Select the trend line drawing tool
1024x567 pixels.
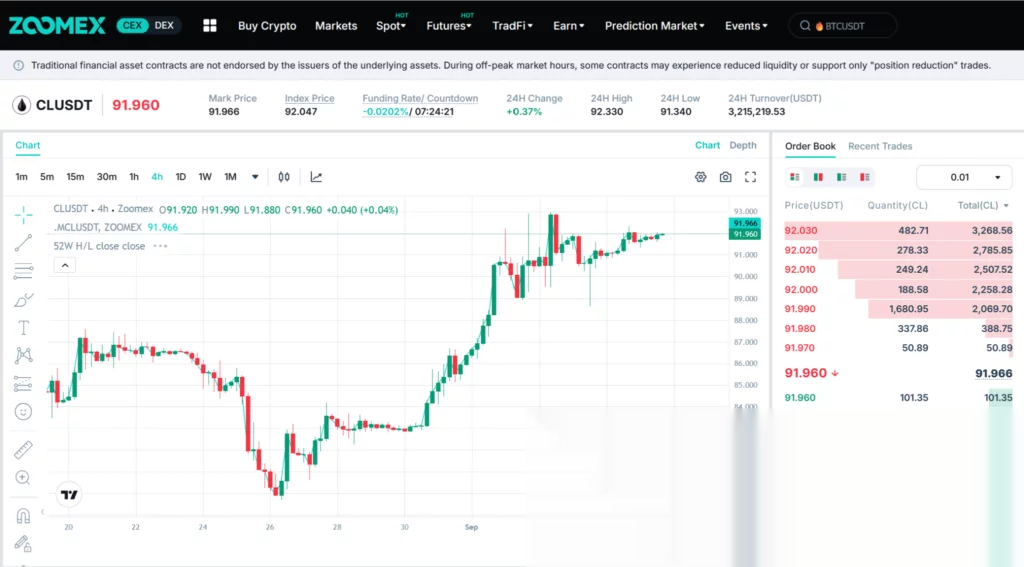(24, 243)
